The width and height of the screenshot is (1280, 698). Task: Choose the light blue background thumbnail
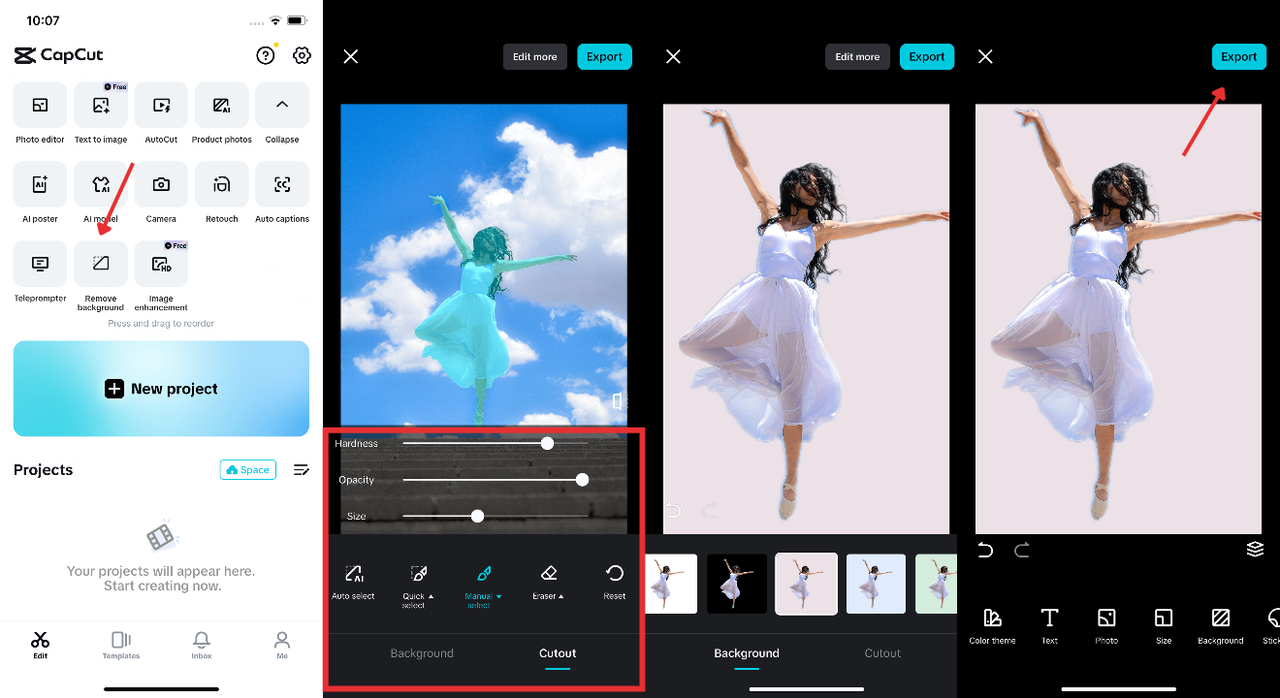pyautogui.click(x=876, y=584)
